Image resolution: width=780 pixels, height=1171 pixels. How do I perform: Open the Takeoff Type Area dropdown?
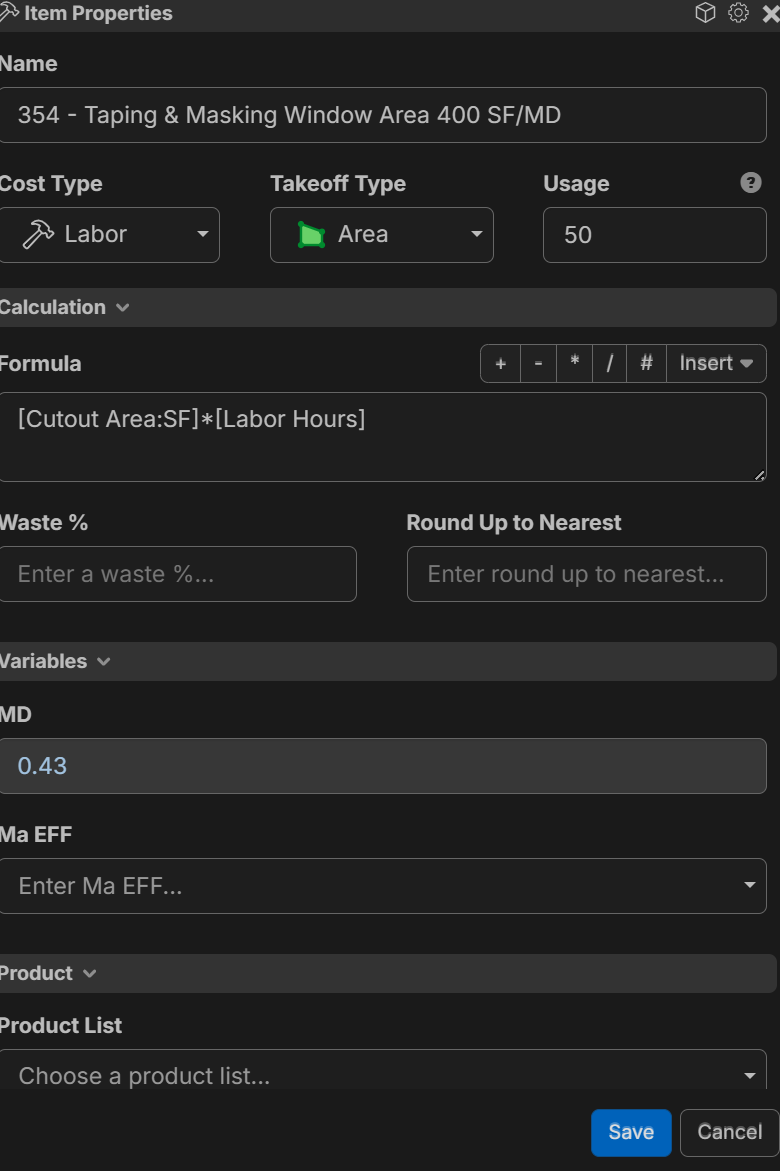point(381,235)
